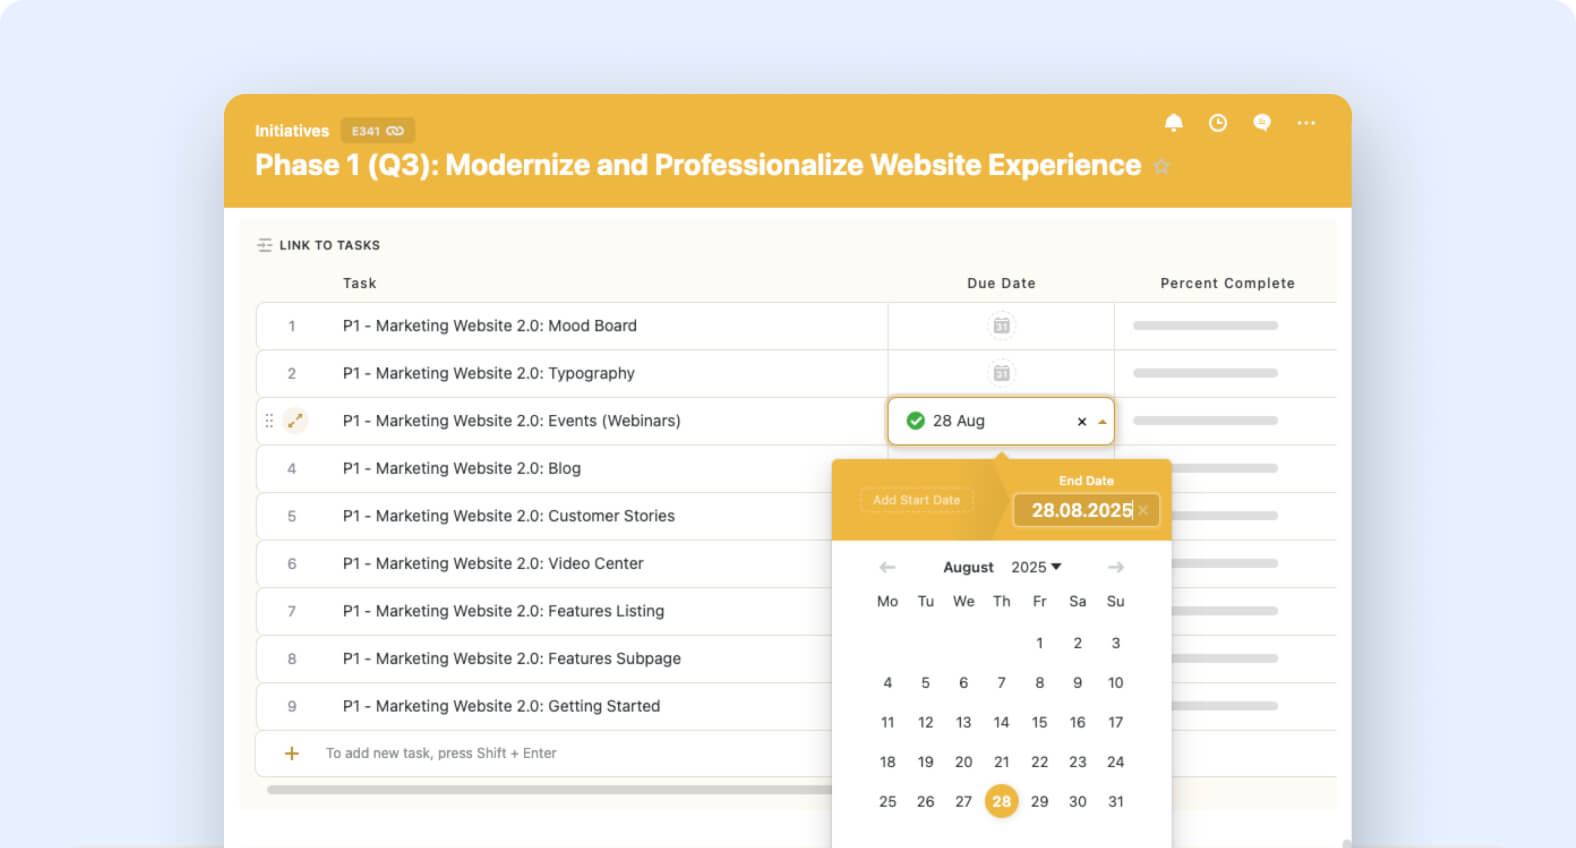Pick August 31 in calendar
The width and height of the screenshot is (1576, 848).
(x=1116, y=801)
